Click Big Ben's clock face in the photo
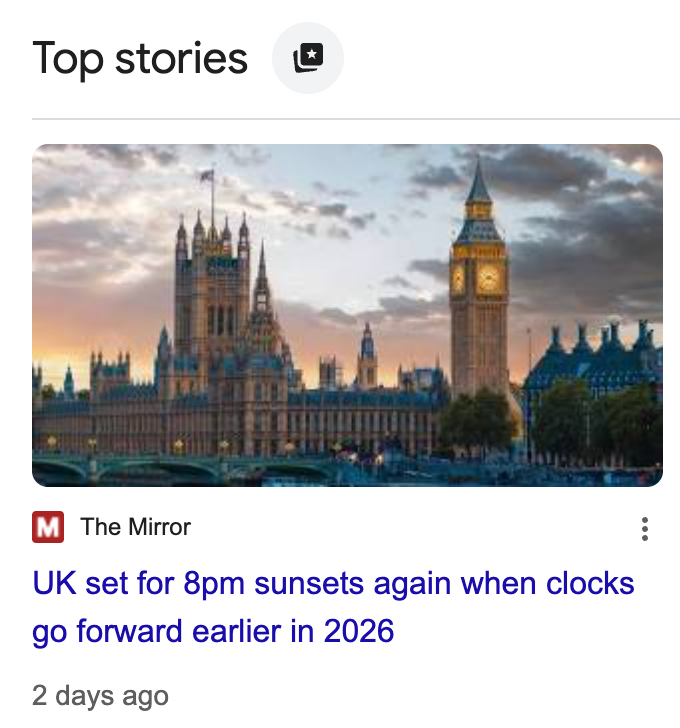The image size is (680, 728). click(x=488, y=279)
